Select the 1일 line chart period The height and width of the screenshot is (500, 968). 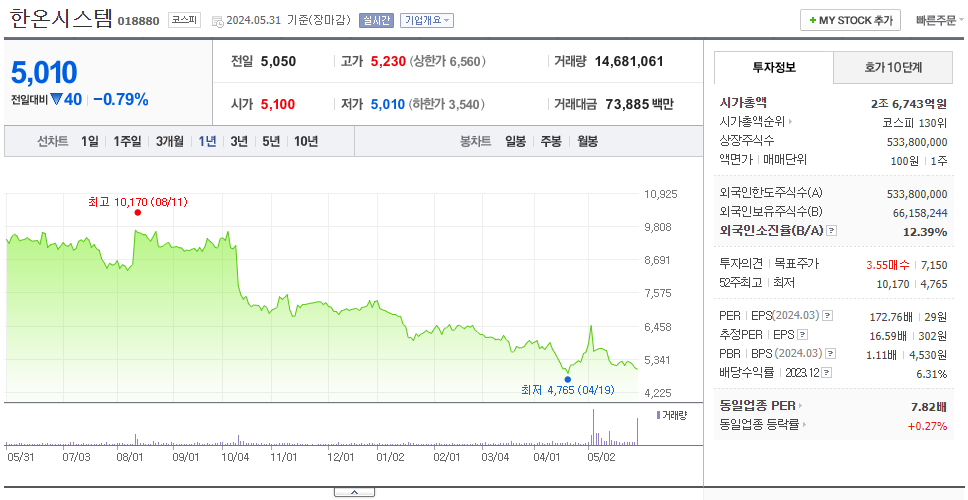pyautogui.click(x=90, y=141)
